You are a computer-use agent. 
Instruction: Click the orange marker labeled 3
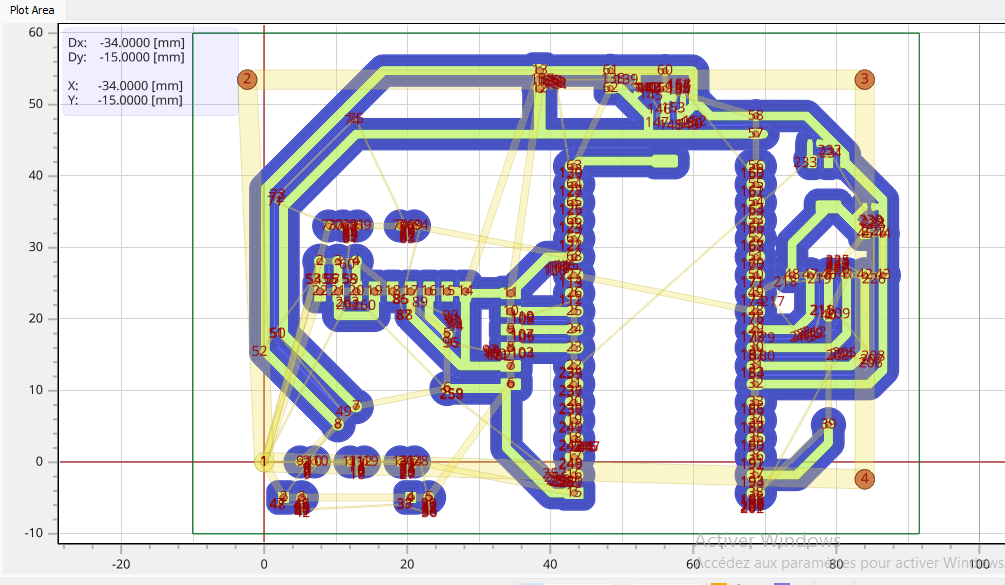[x=864, y=79]
